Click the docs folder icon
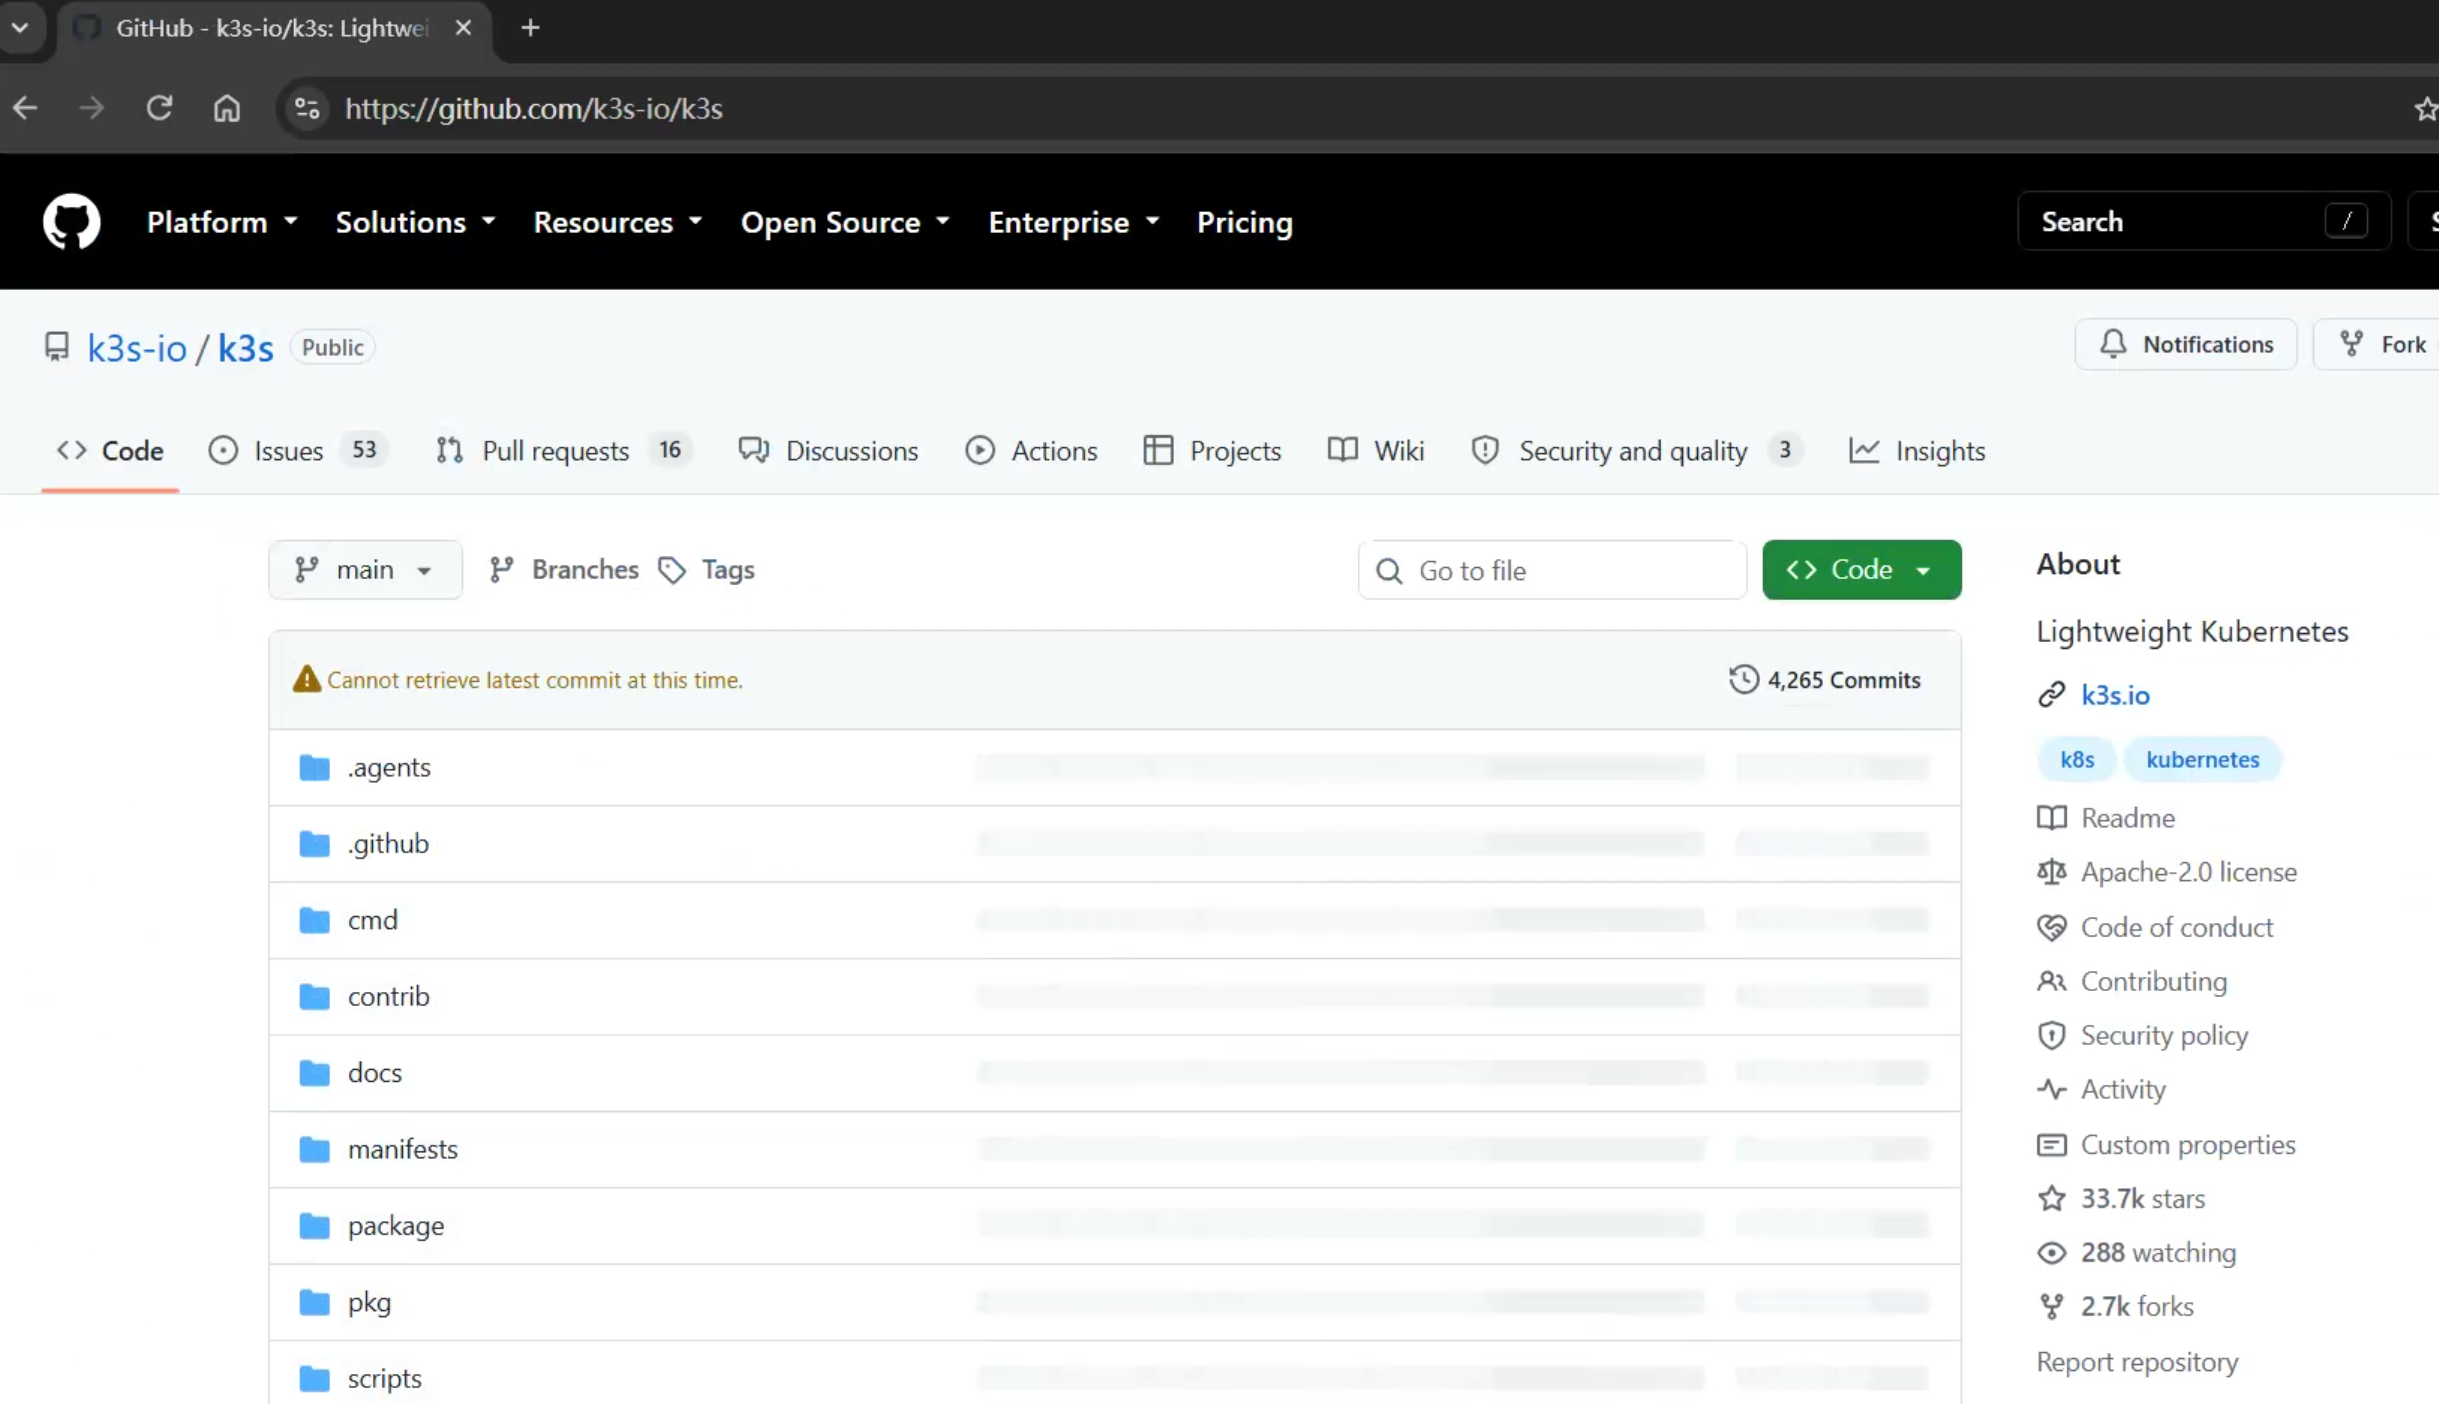Image resolution: width=2439 pixels, height=1404 pixels. tap(314, 1073)
